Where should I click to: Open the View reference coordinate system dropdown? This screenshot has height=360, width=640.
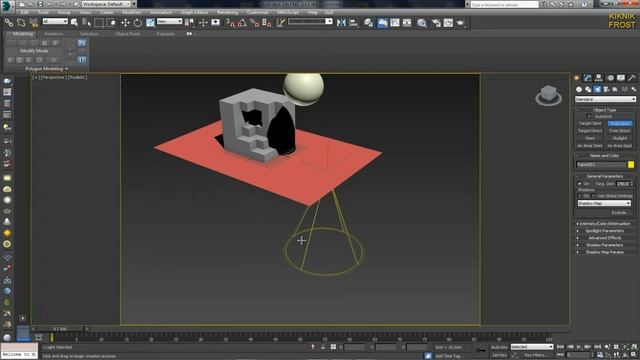(x=169, y=21)
